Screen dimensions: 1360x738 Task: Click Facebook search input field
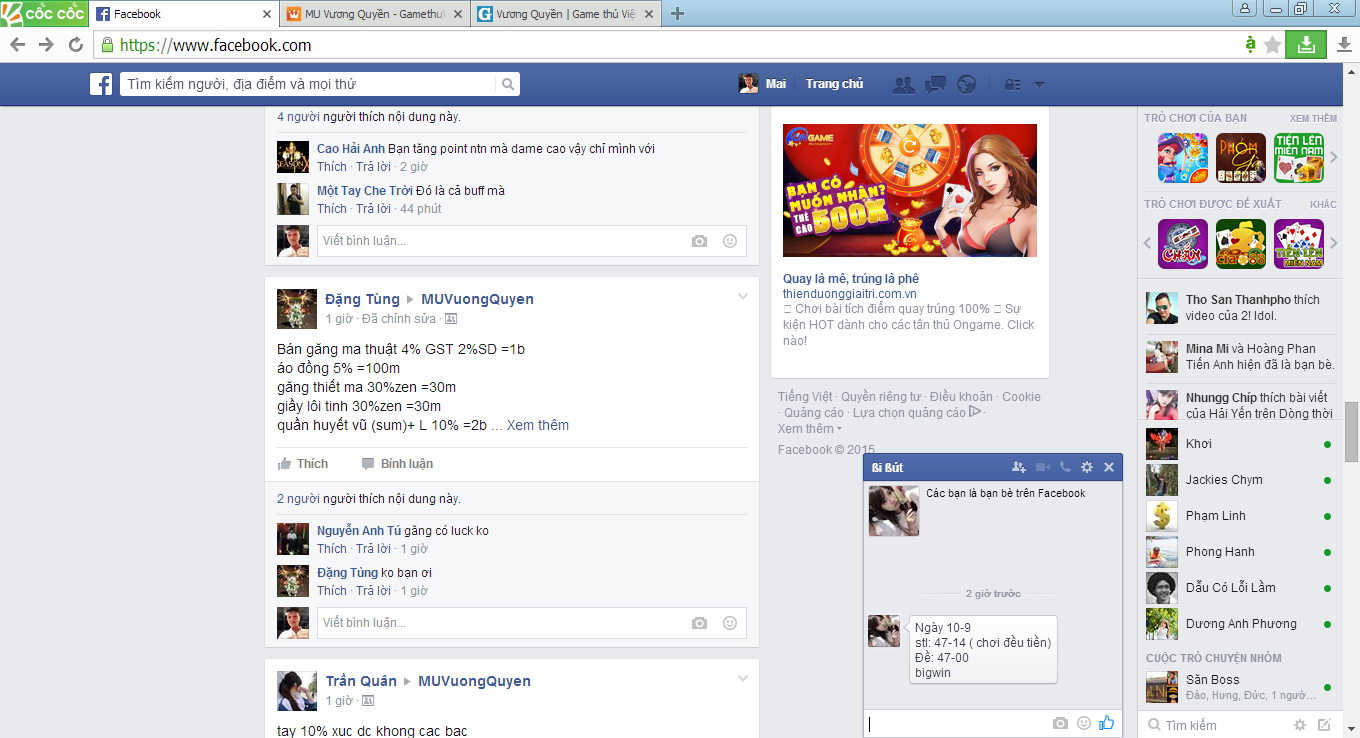[310, 85]
